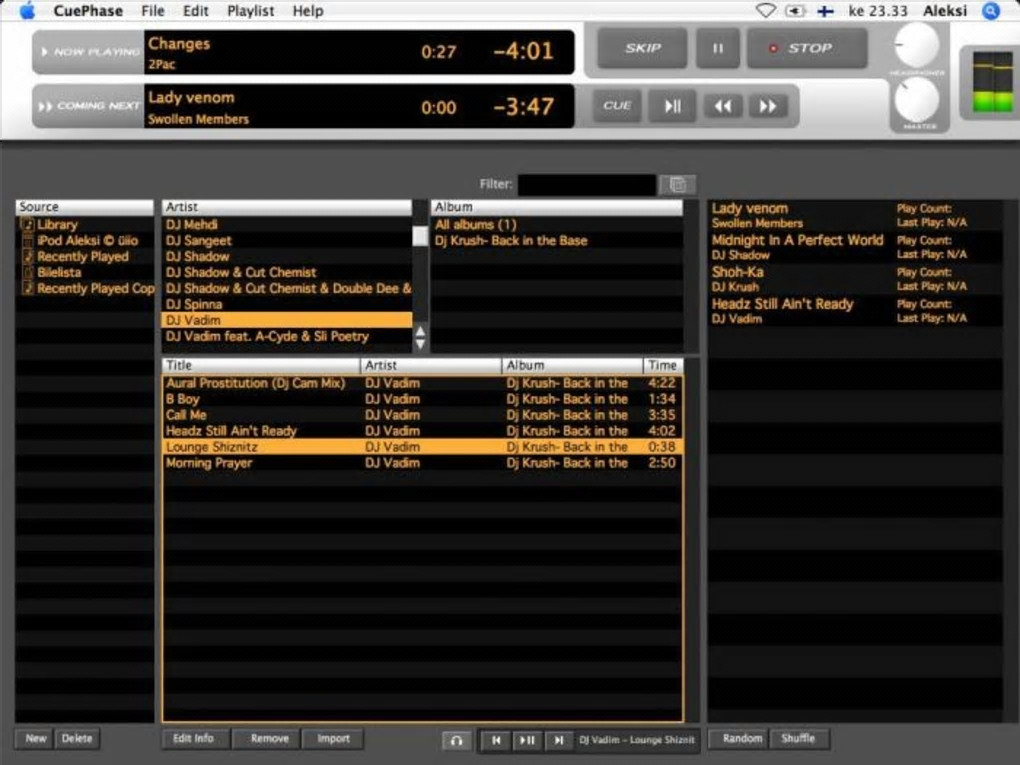1020x765 pixels.
Task: Select All albums (1)
Action: tap(557, 224)
